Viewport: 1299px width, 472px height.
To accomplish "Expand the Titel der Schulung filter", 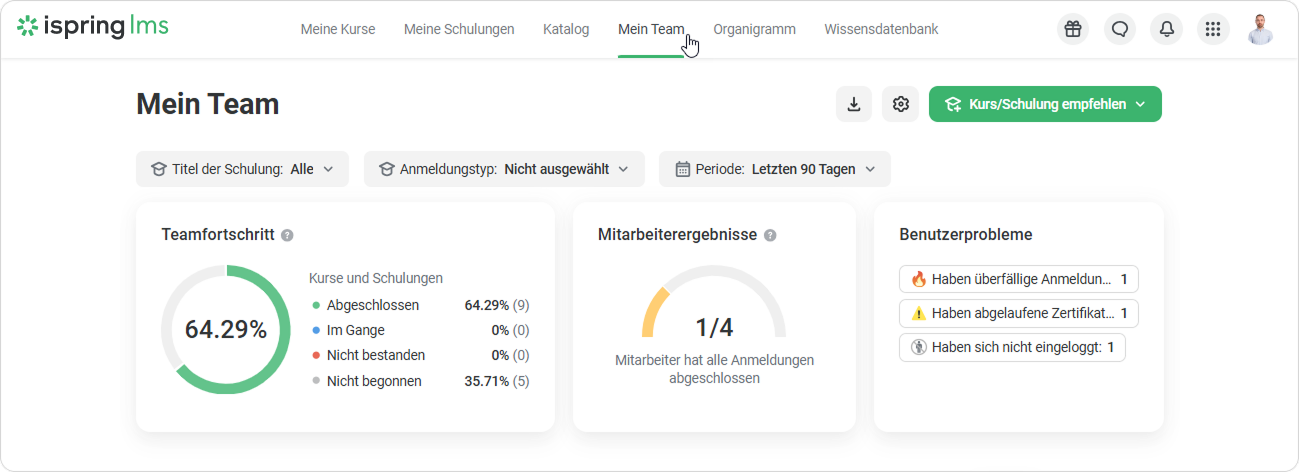I will tap(242, 169).
